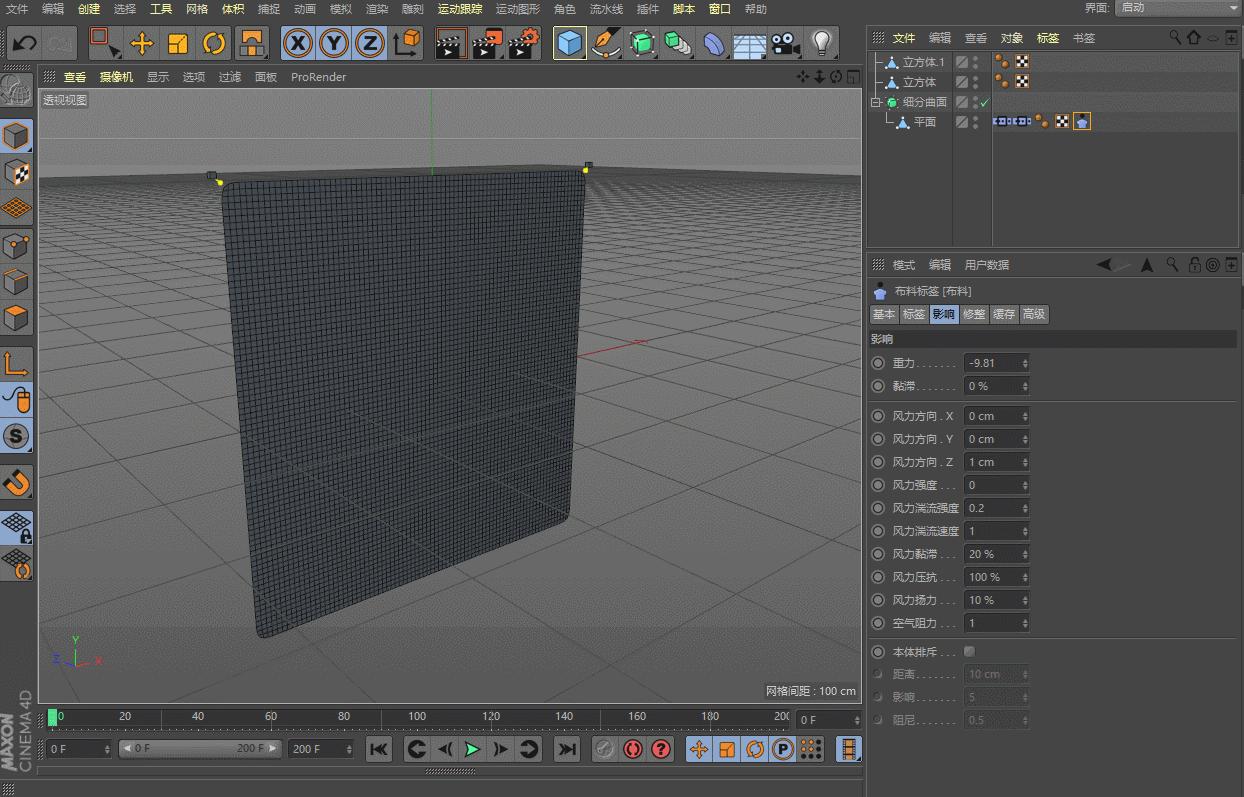1244x797 pixels.
Task: Open the frame field stepper dropdown
Action: pos(858,717)
